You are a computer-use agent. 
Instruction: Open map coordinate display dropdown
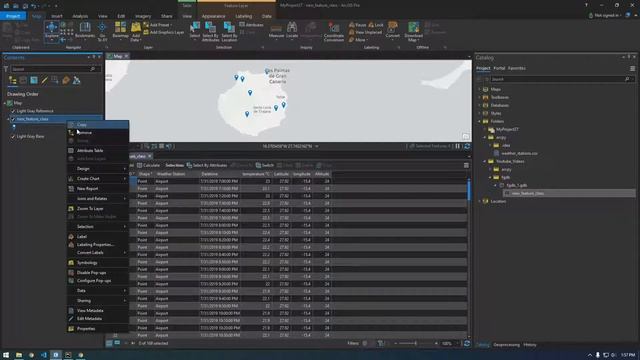pos(317,146)
